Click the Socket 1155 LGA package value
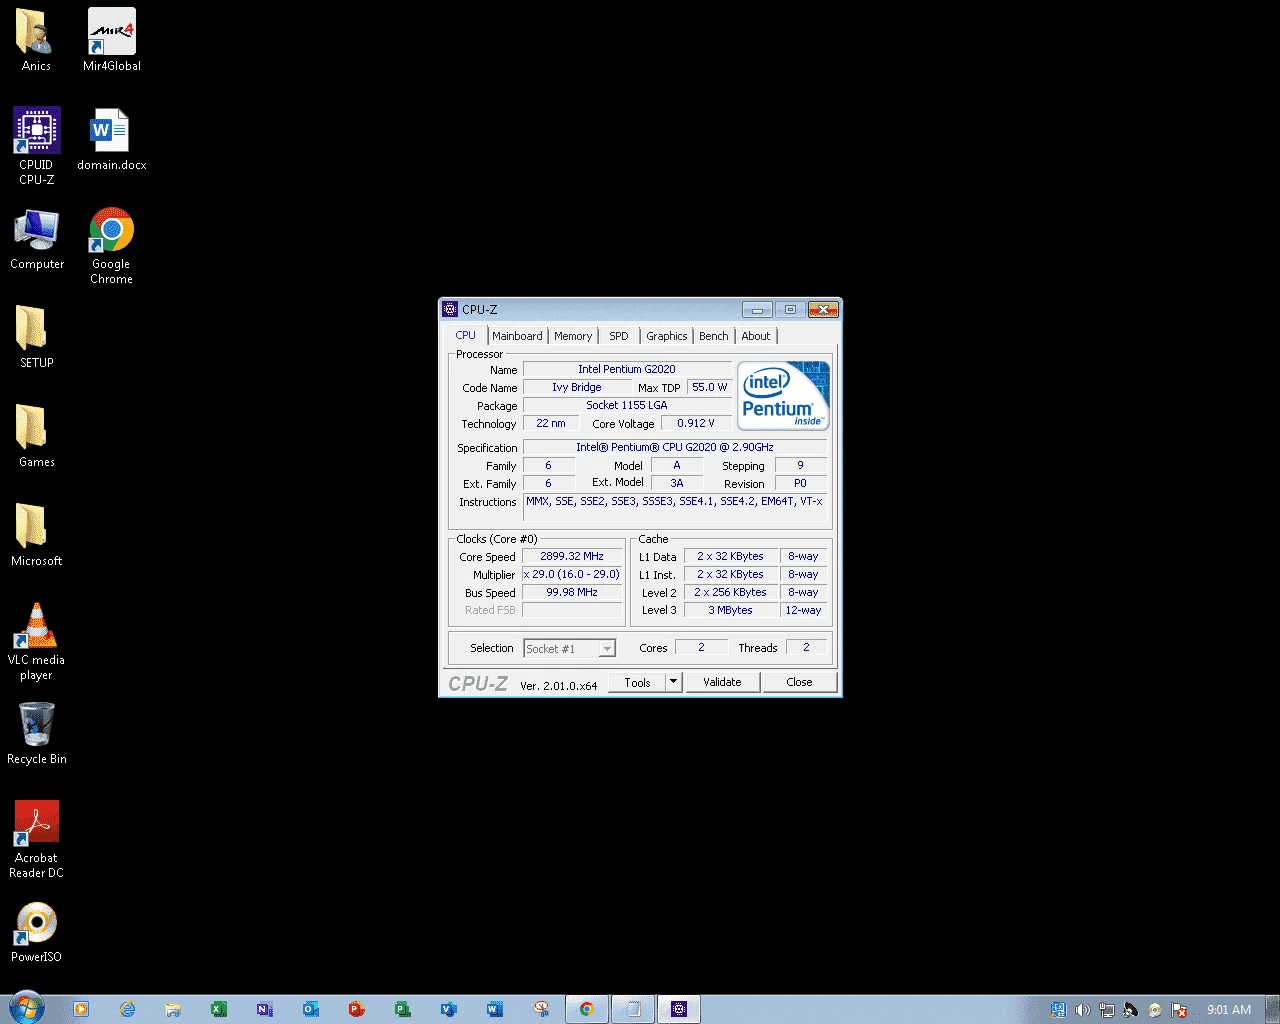The width and height of the screenshot is (1280, 1024). pos(627,405)
